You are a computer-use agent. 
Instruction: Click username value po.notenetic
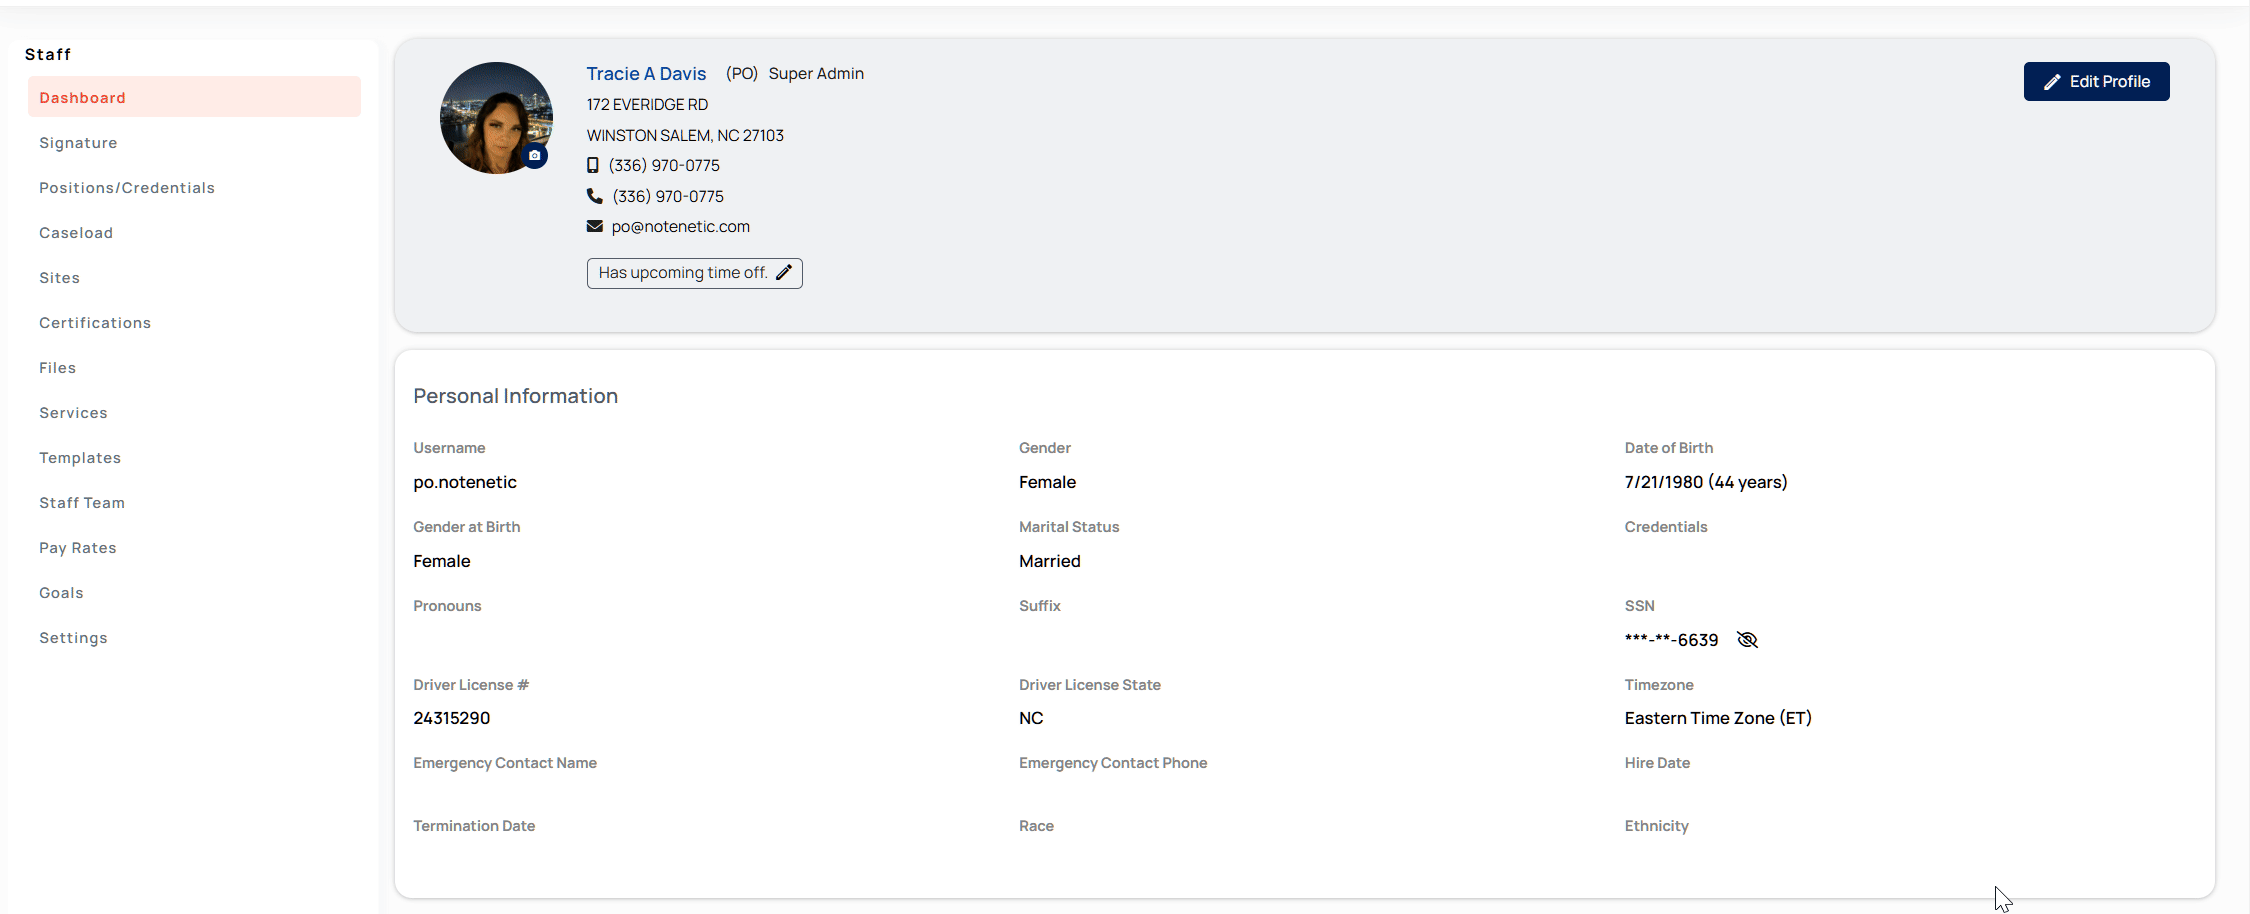point(465,482)
